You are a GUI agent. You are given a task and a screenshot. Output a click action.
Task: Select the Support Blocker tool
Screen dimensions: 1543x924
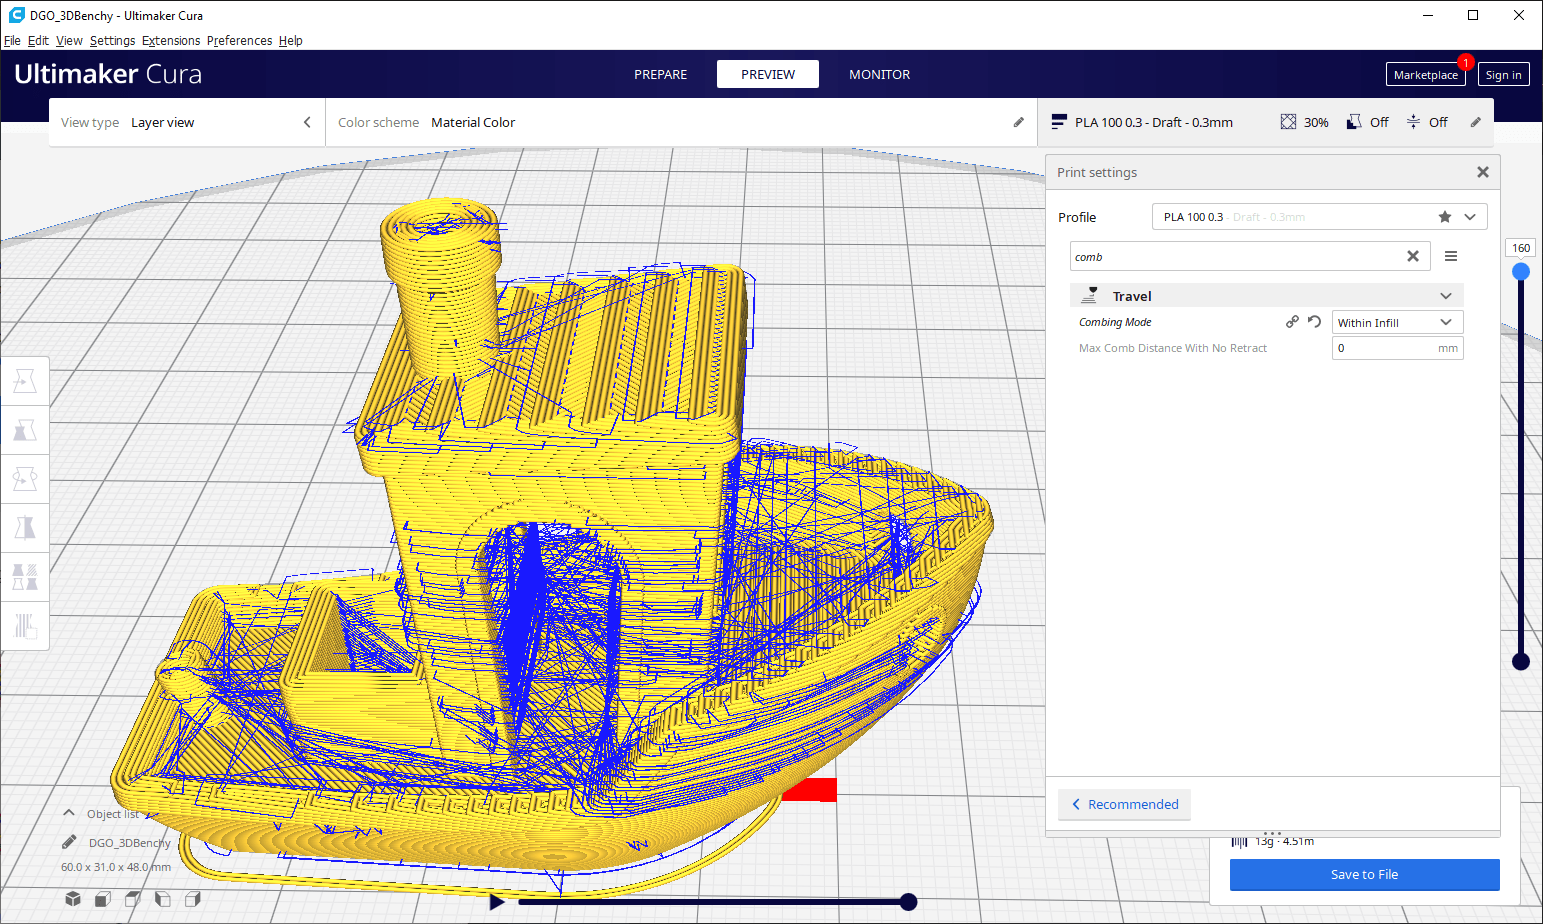pos(25,626)
